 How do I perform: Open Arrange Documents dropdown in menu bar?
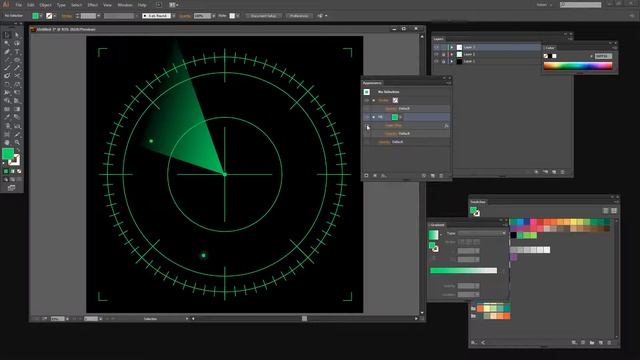click(173, 5)
